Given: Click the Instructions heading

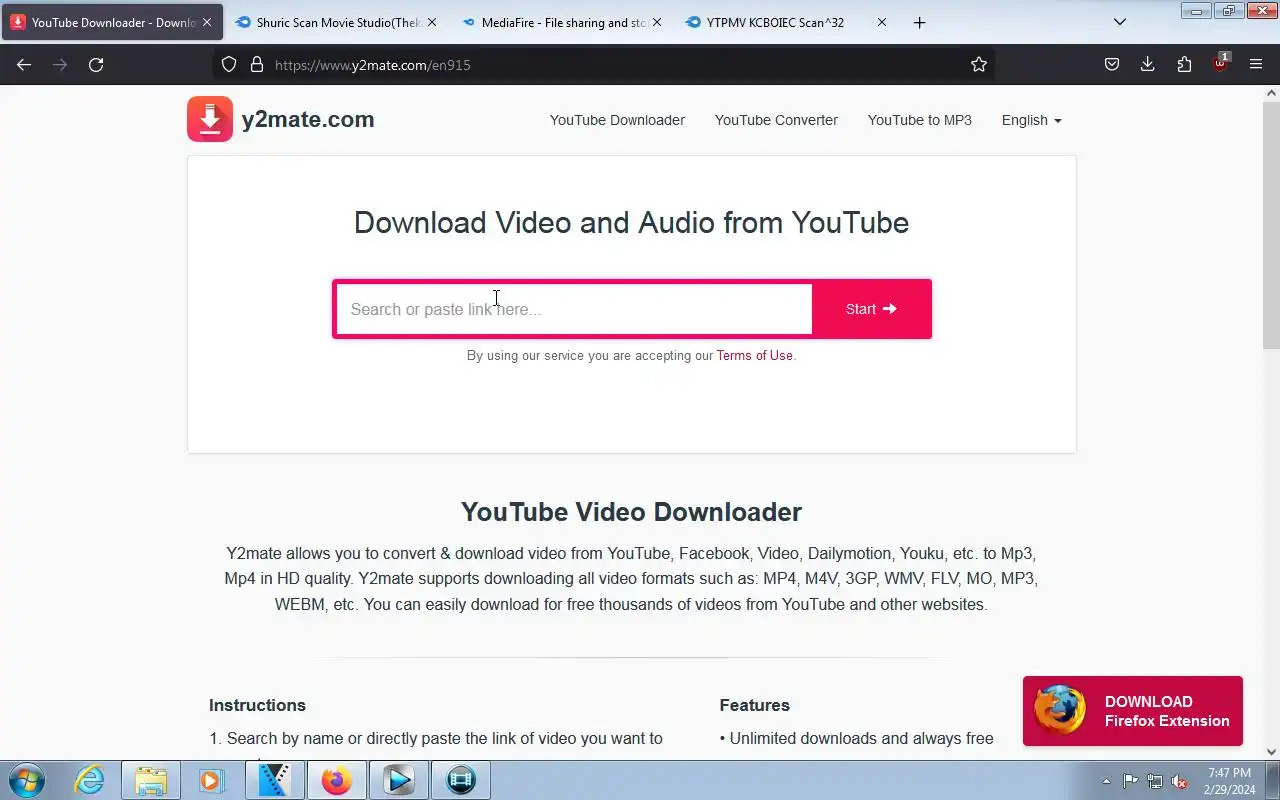Looking at the screenshot, I should point(257,705).
